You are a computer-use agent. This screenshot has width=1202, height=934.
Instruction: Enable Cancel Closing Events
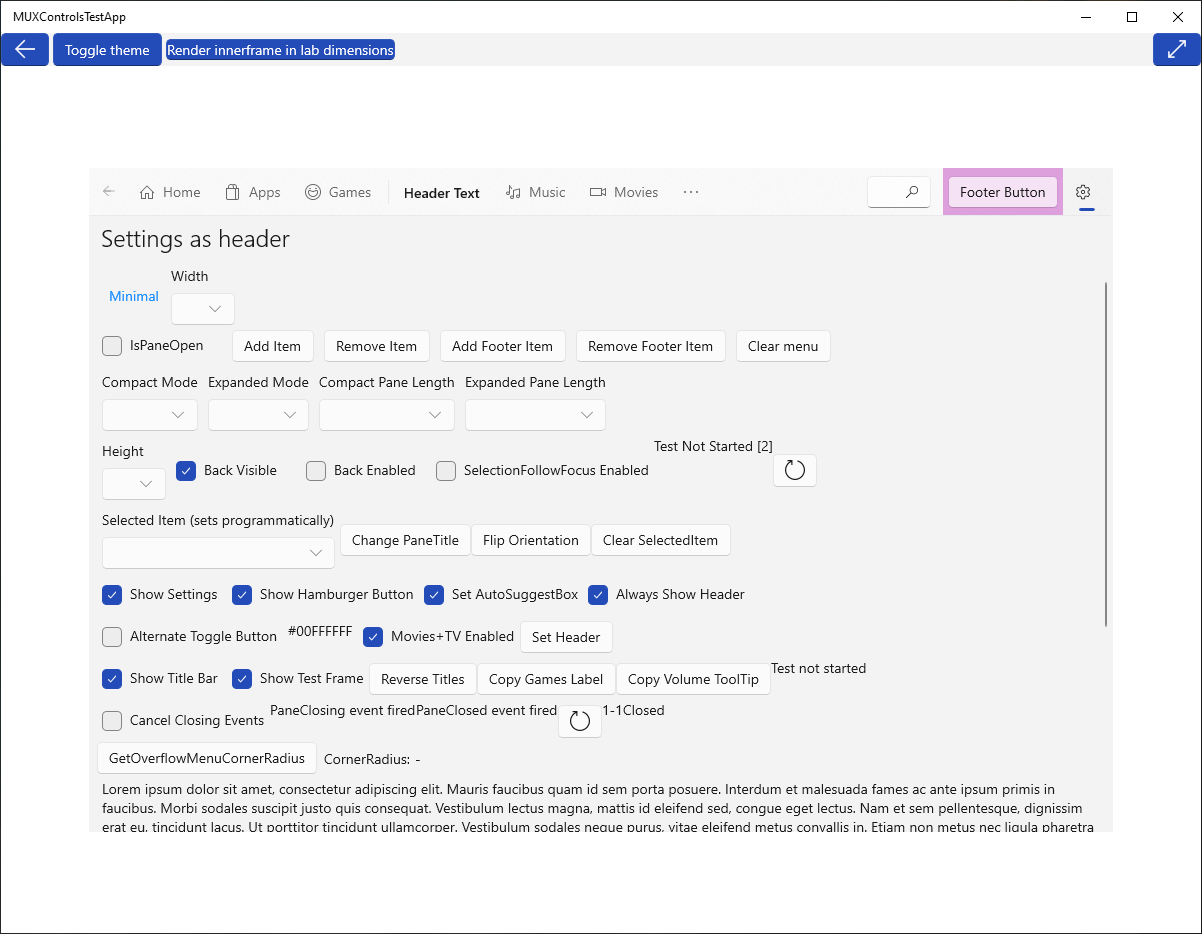point(112,720)
